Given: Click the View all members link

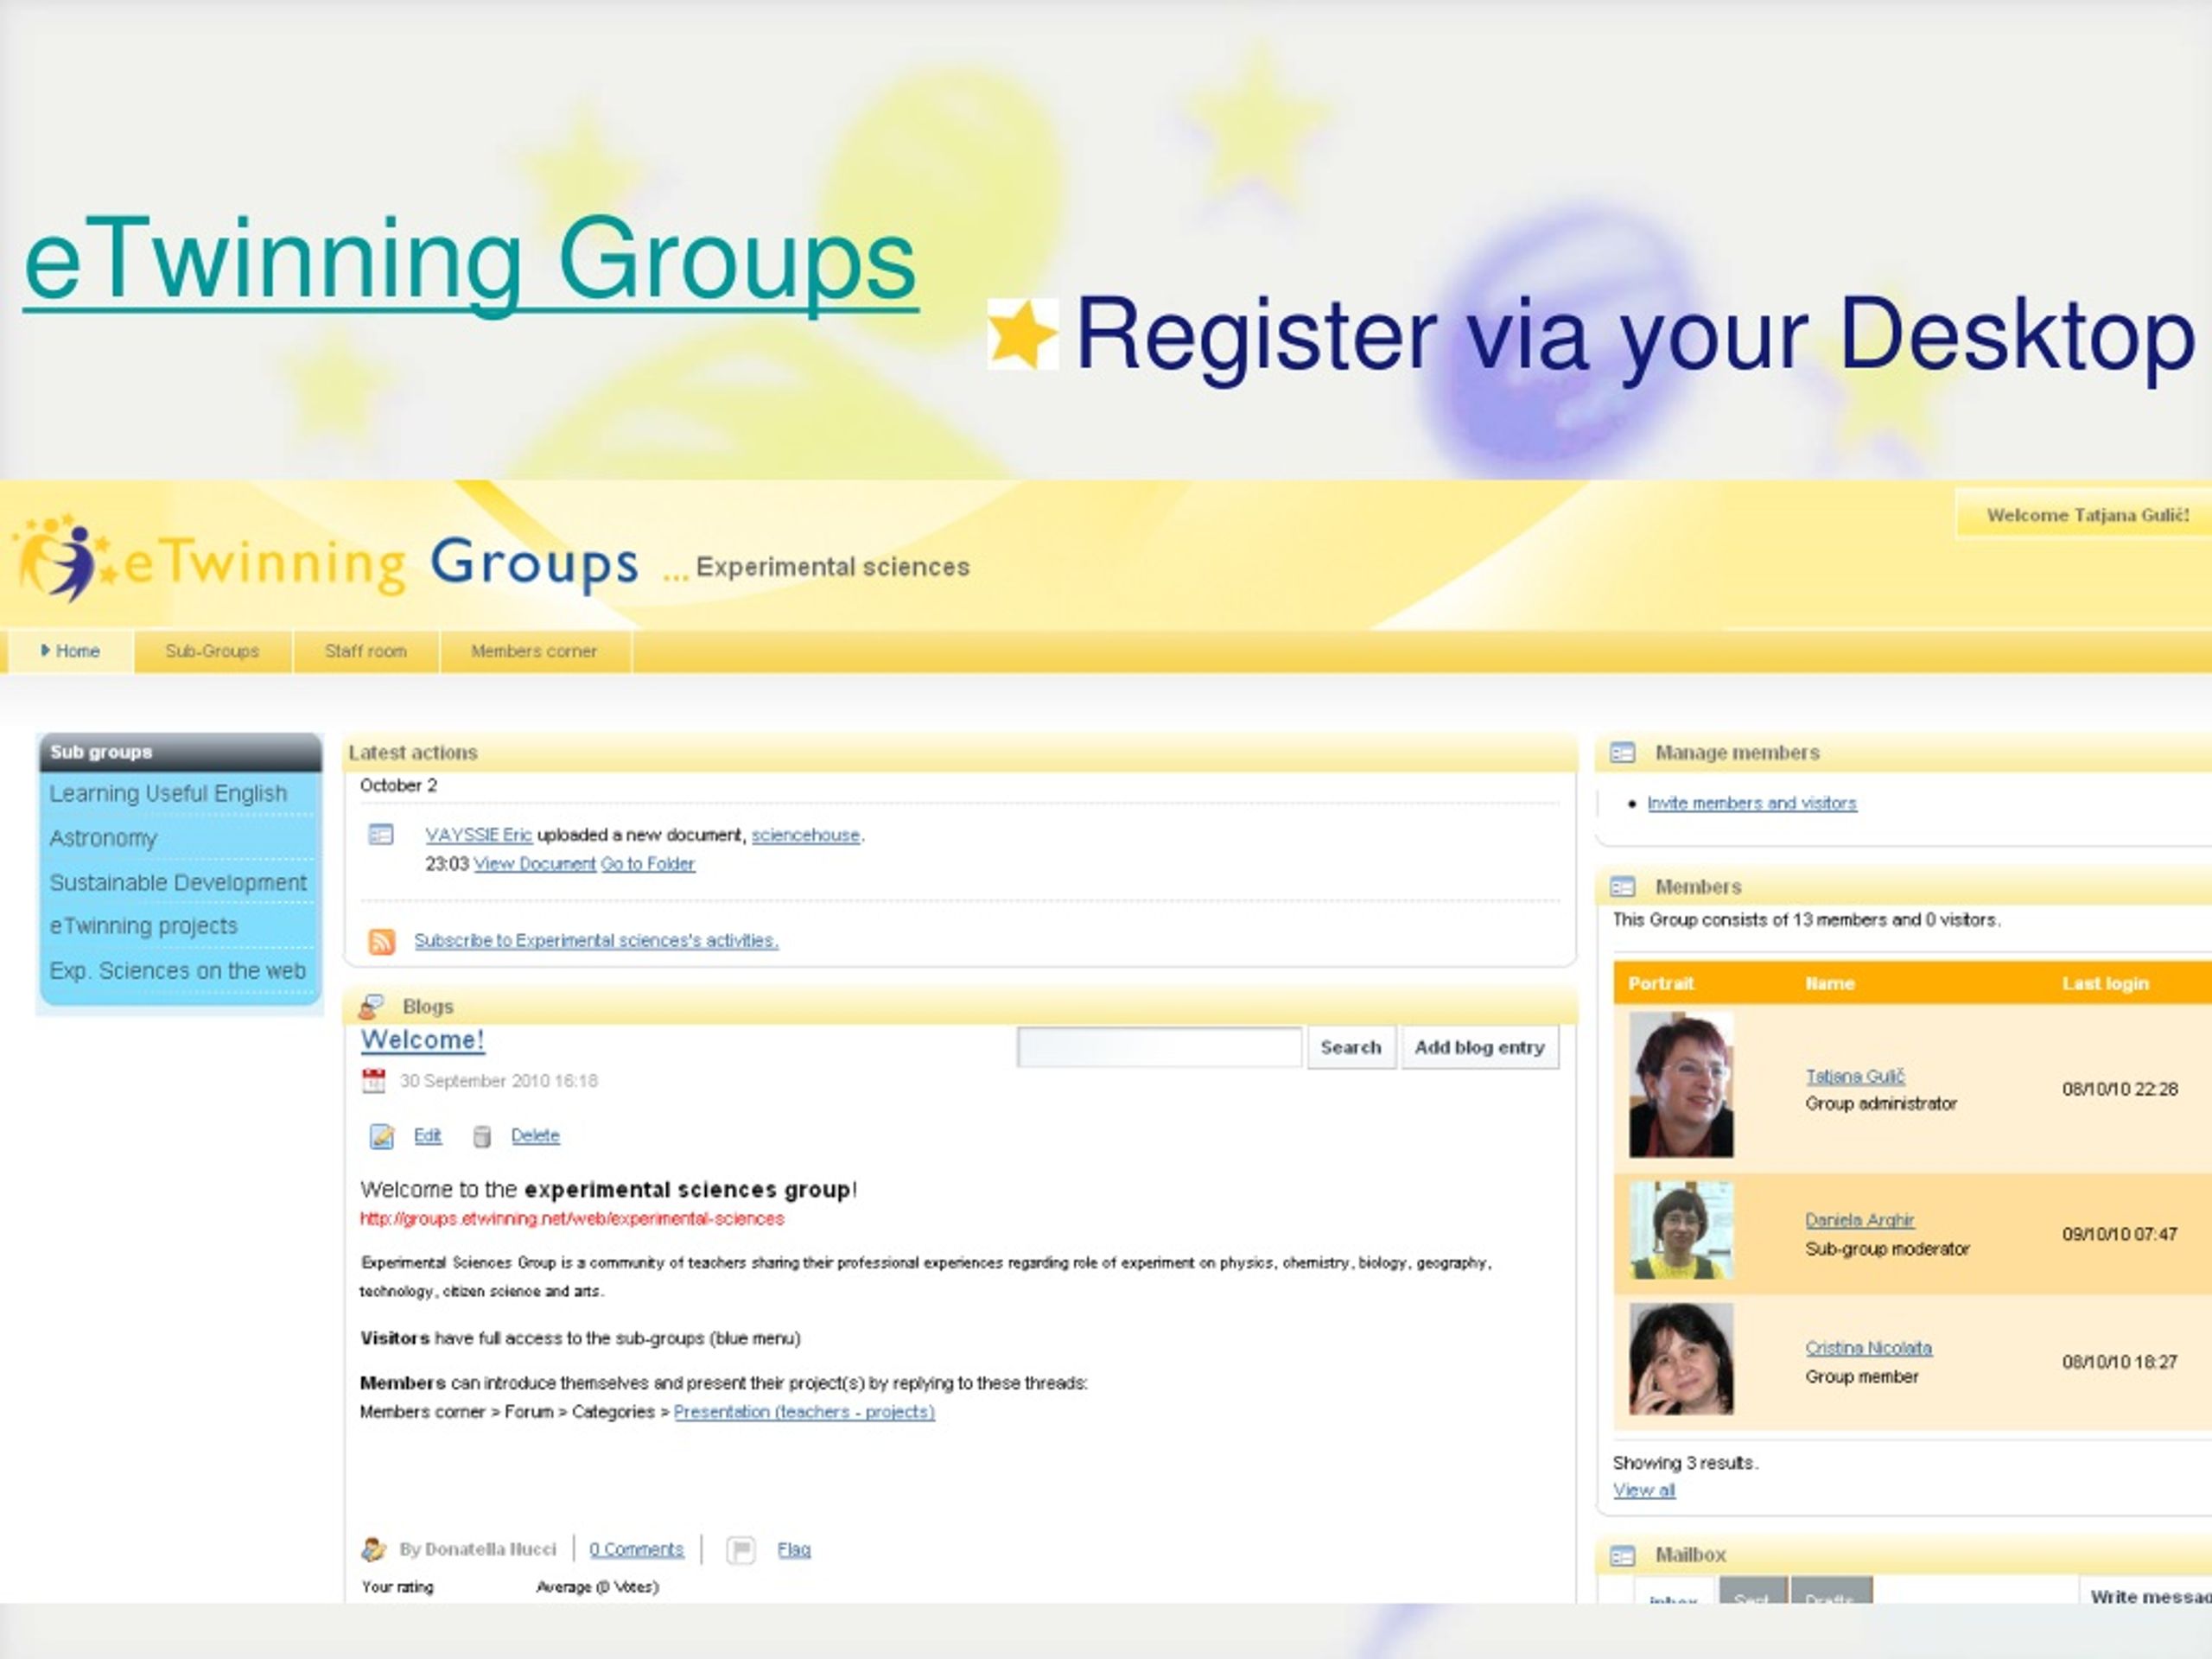Looking at the screenshot, I should pos(1644,1490).
